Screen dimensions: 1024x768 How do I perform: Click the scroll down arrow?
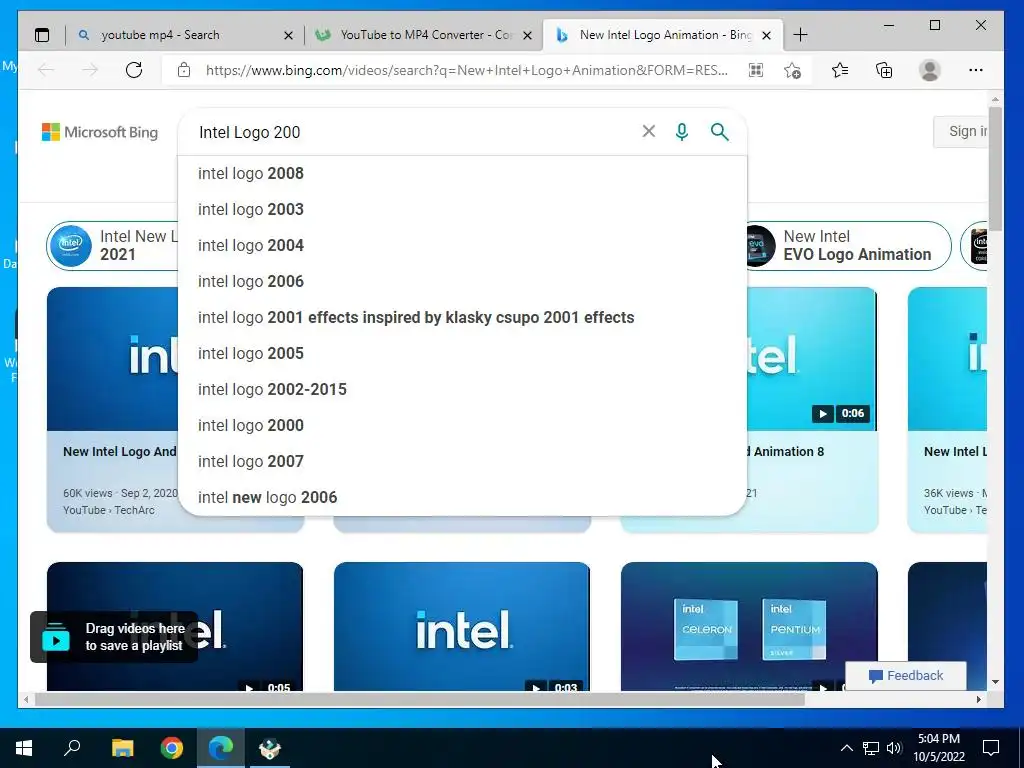click(x=995, y=682)
